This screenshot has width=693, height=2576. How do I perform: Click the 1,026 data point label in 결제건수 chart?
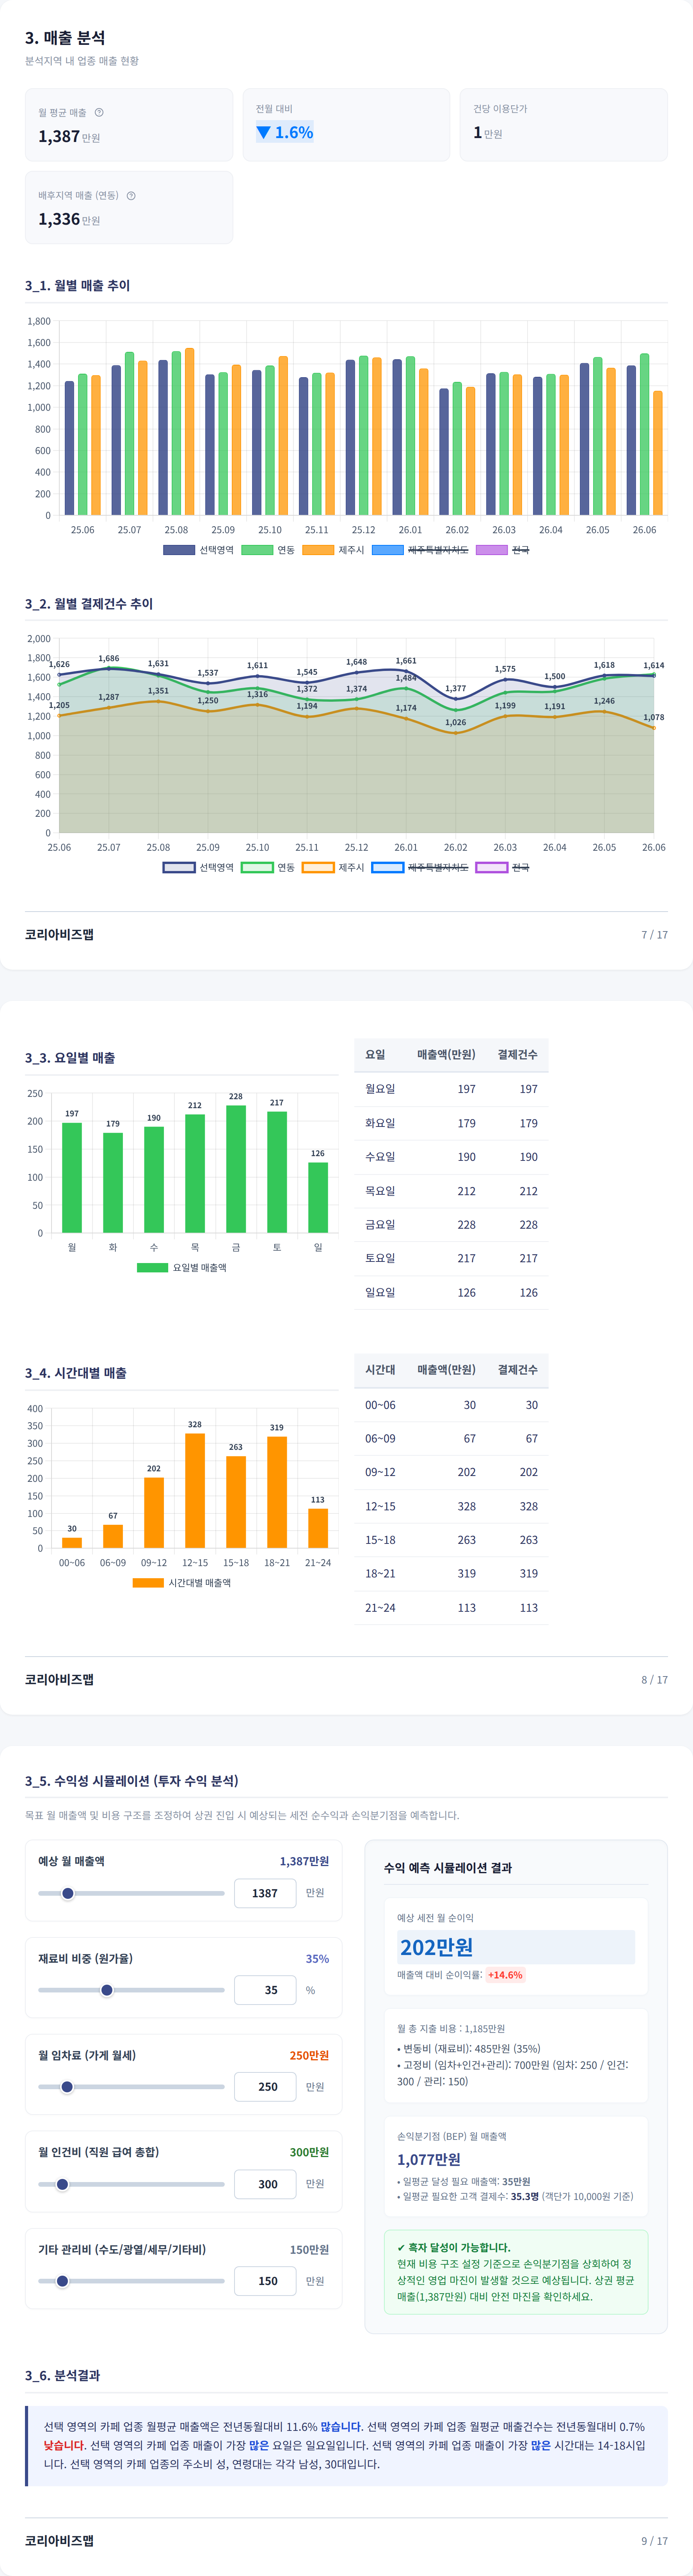pos(456,722)
